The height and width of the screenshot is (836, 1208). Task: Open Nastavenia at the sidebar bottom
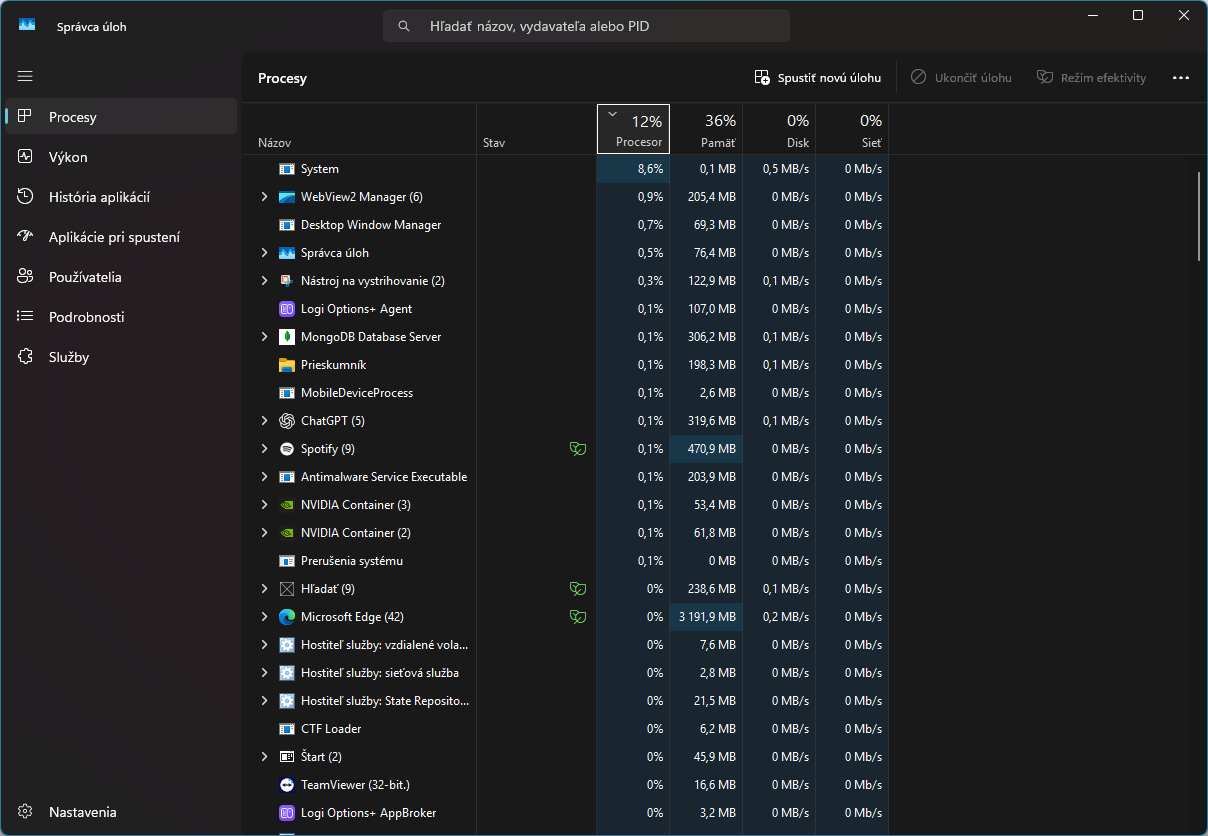(x=121, y=812)
